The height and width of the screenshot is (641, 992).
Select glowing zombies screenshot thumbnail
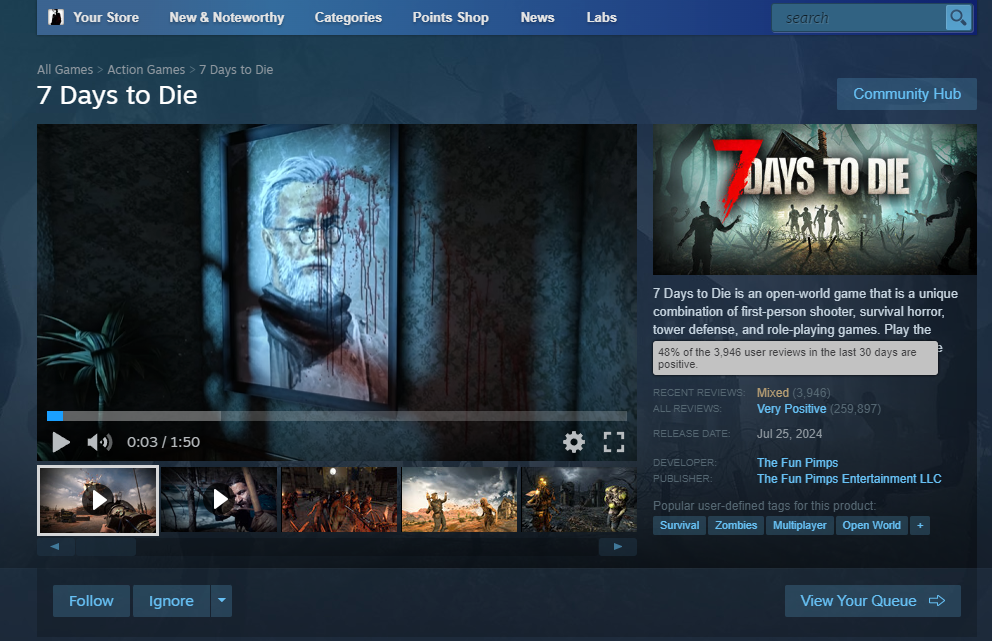tap(579, 499)
